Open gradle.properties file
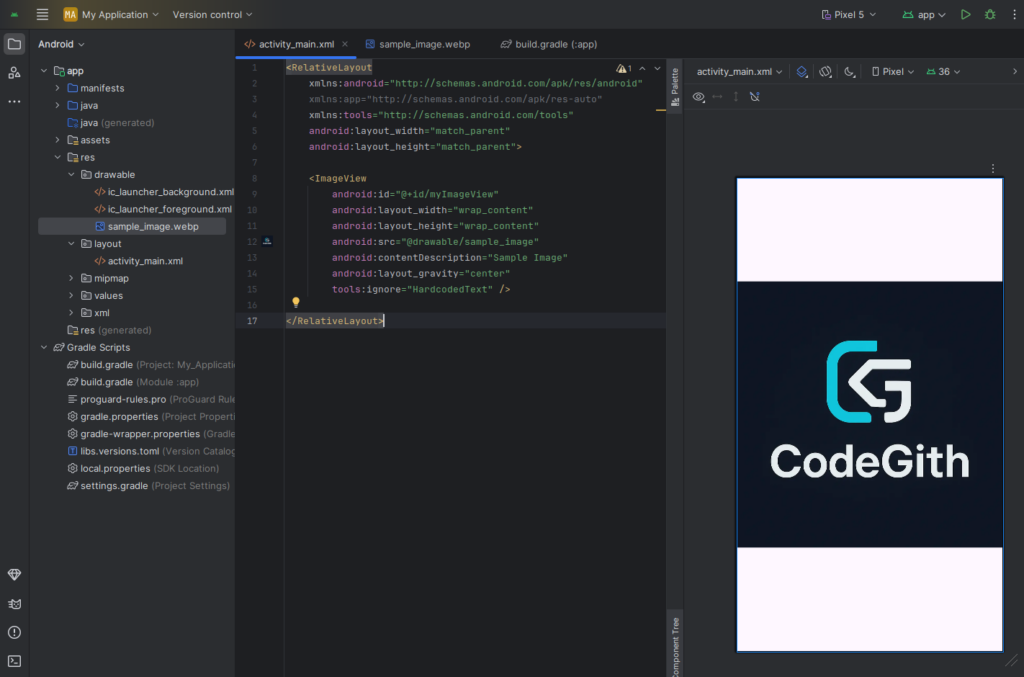This screenshot has height=677, width=1024. pos(151,417)
